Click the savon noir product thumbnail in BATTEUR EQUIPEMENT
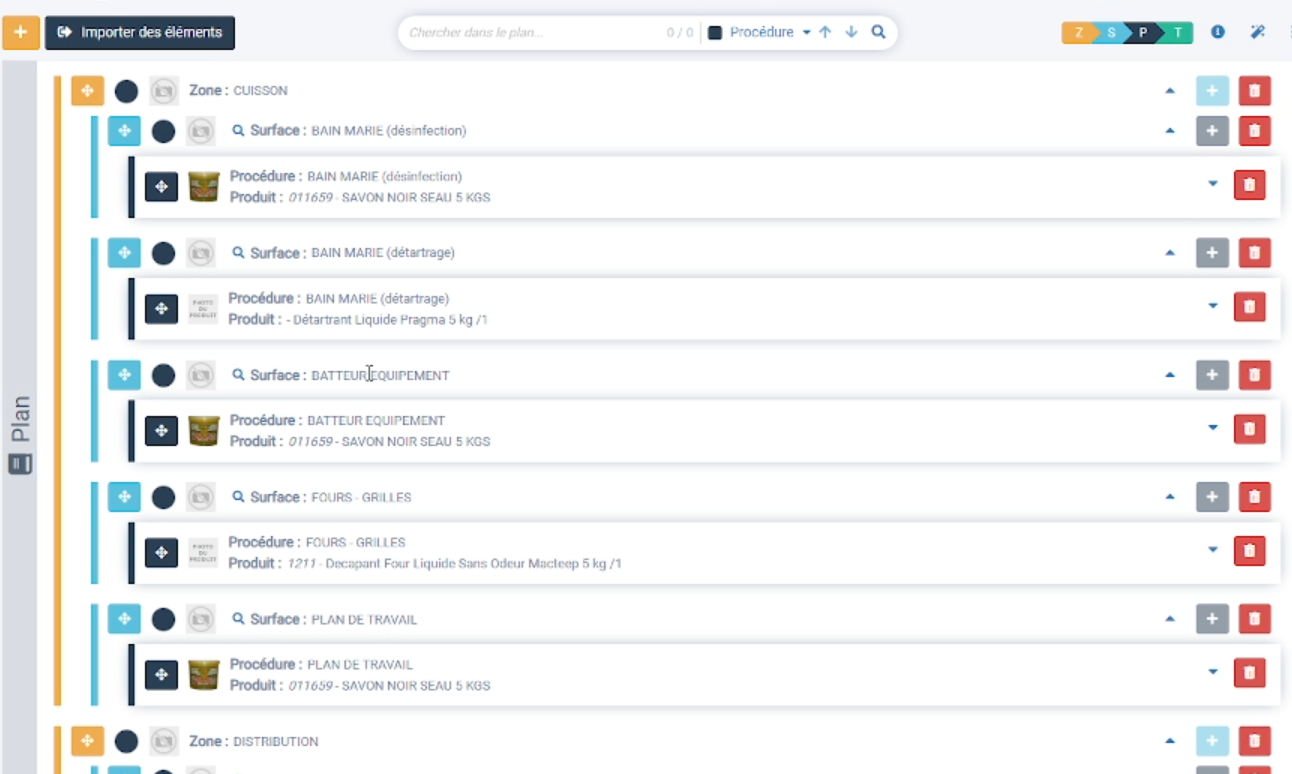The width and height of the screenshot is (1292, 774). 204,431
